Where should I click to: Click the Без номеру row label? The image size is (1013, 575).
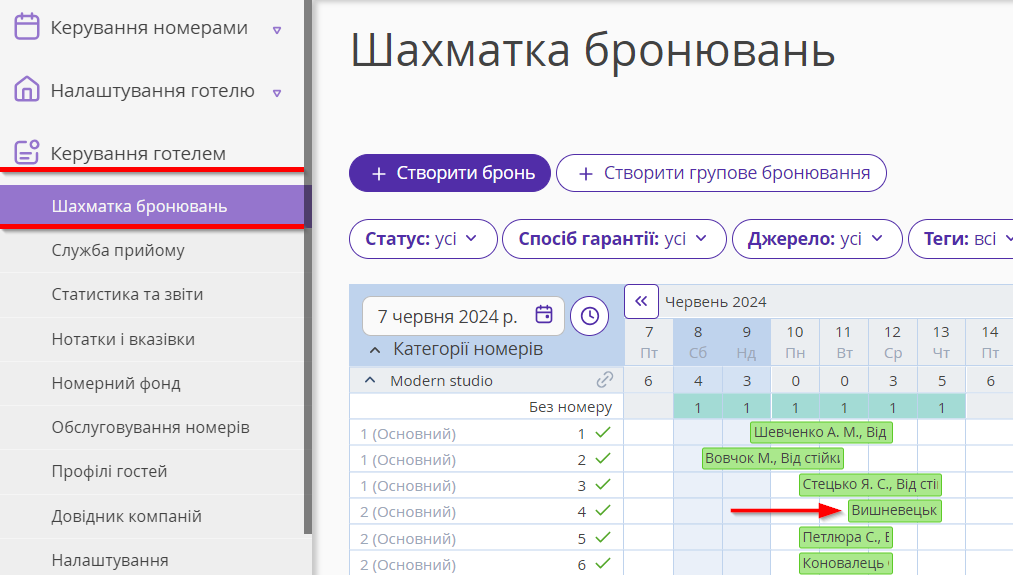click(x=570, y=407)
